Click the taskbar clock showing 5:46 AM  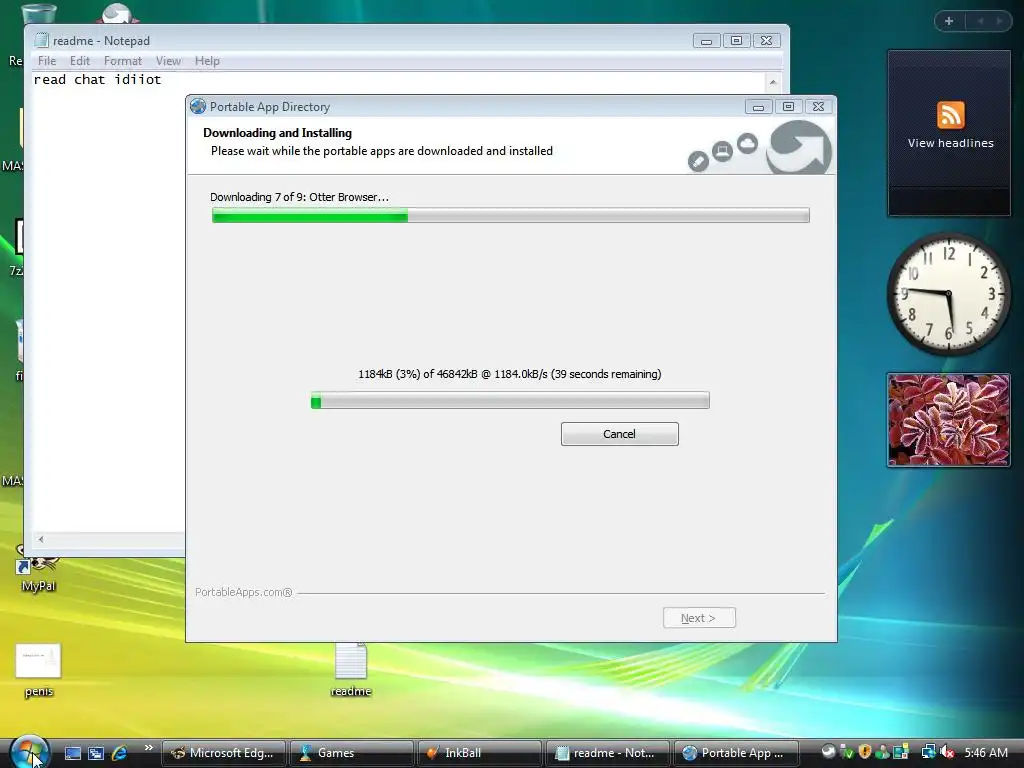[985, 752]
